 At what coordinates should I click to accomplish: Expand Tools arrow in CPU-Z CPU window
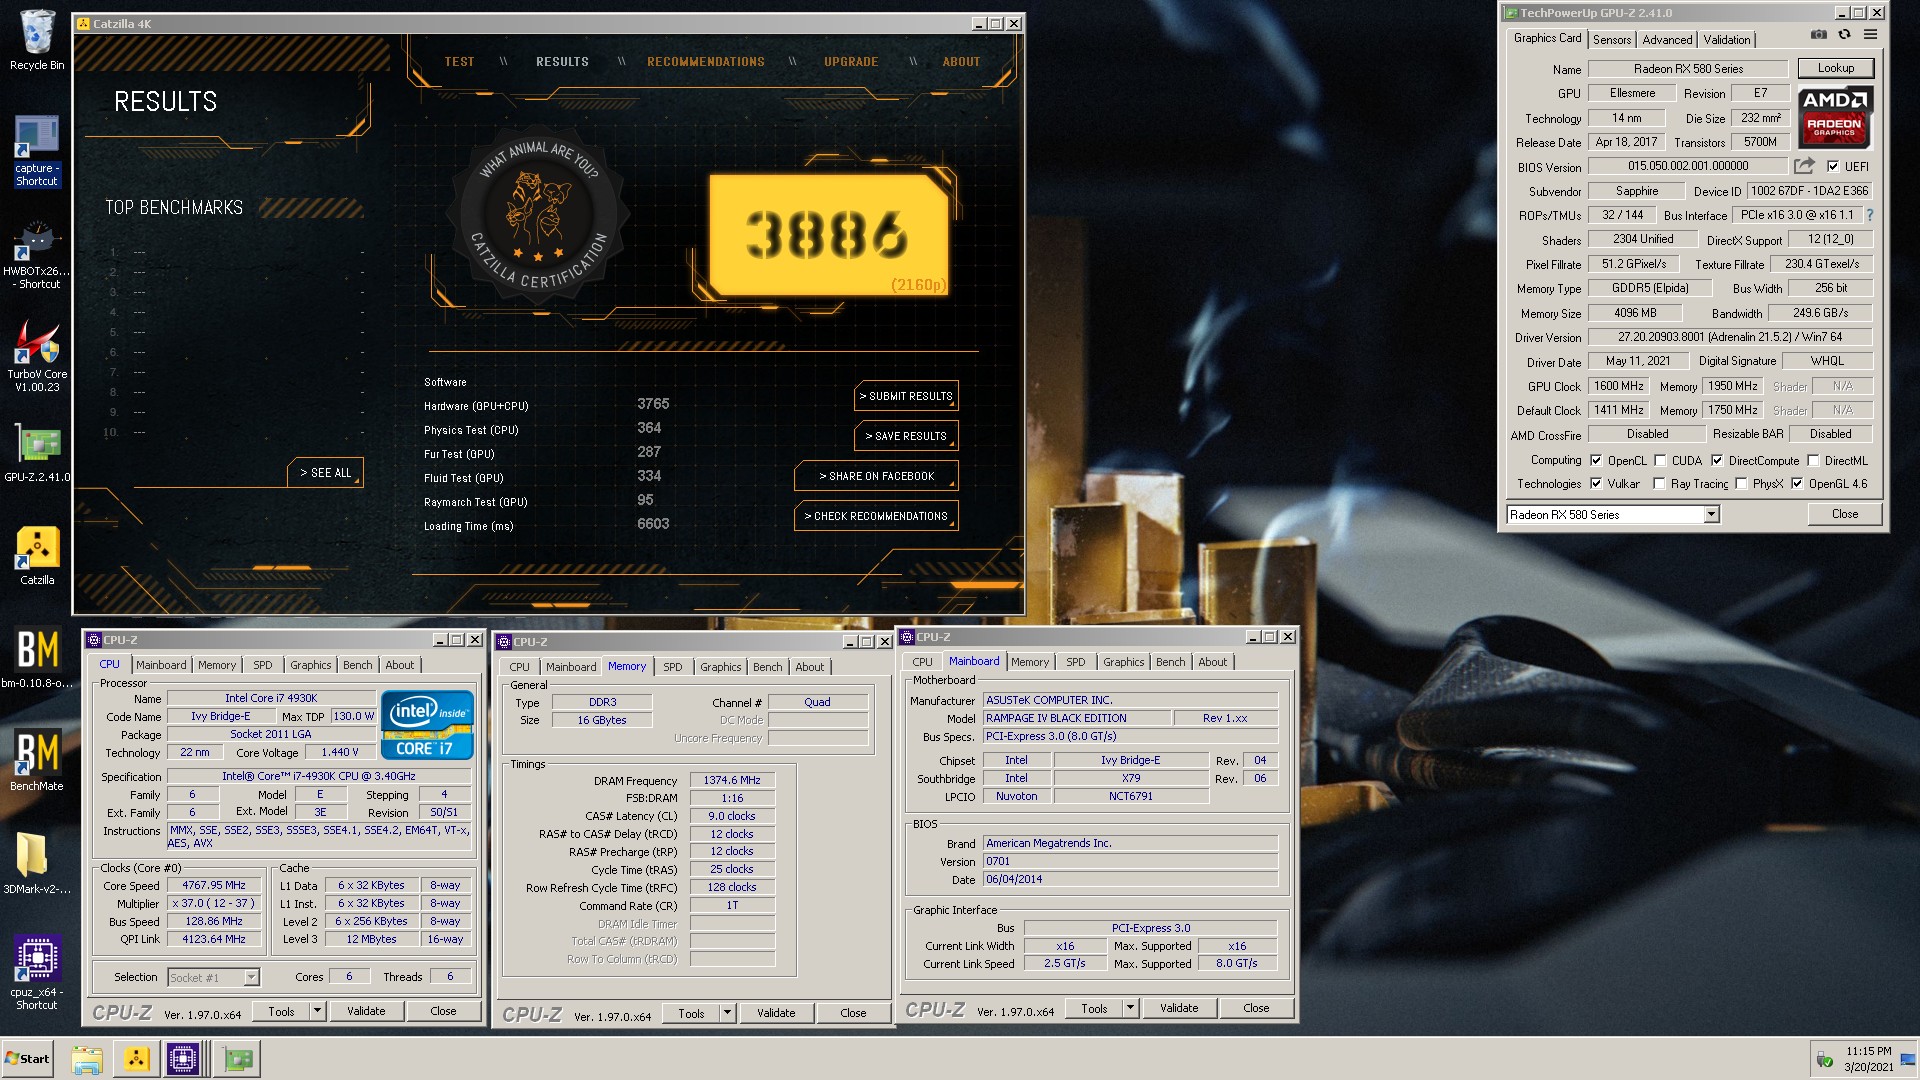[317, 1011]
